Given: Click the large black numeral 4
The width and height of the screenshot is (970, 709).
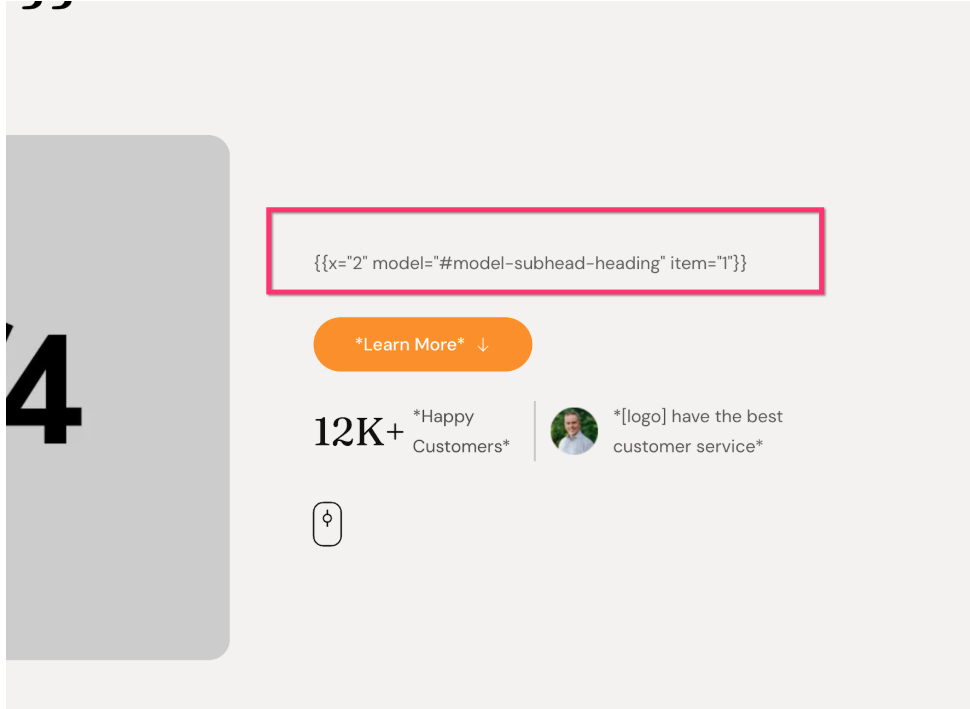Looking at the screenshot, I should tap(44, 386).
